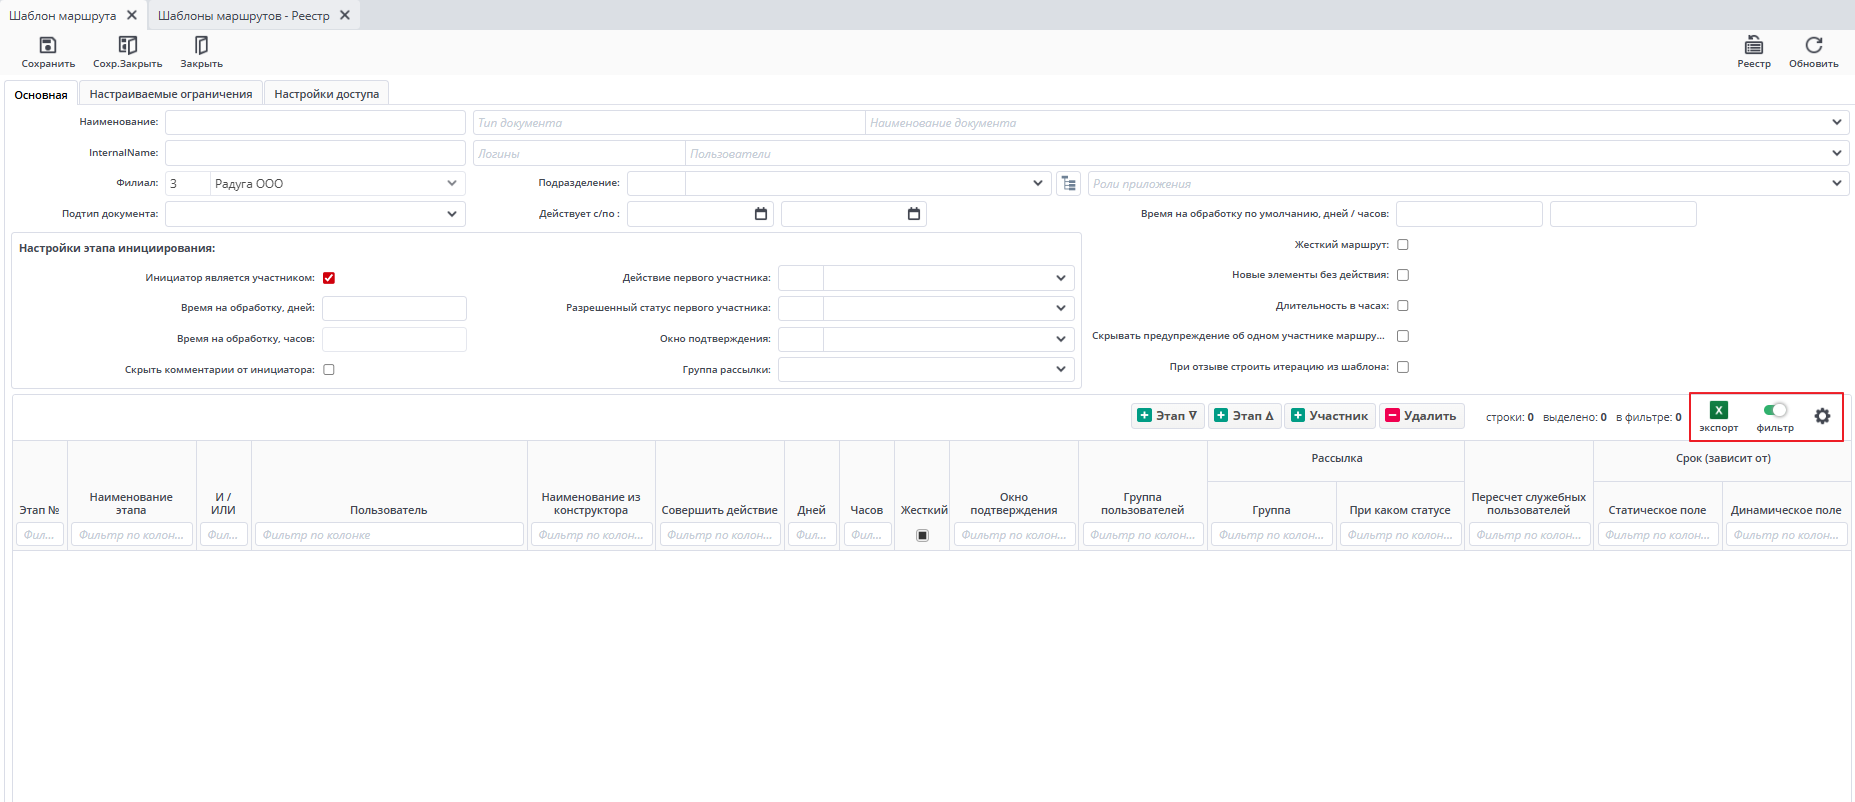Switch to 'Настраиваемые ограничения' tab
Image resolution: width=1855 pixels, height=802 pixels.
[x=171, y=94]
